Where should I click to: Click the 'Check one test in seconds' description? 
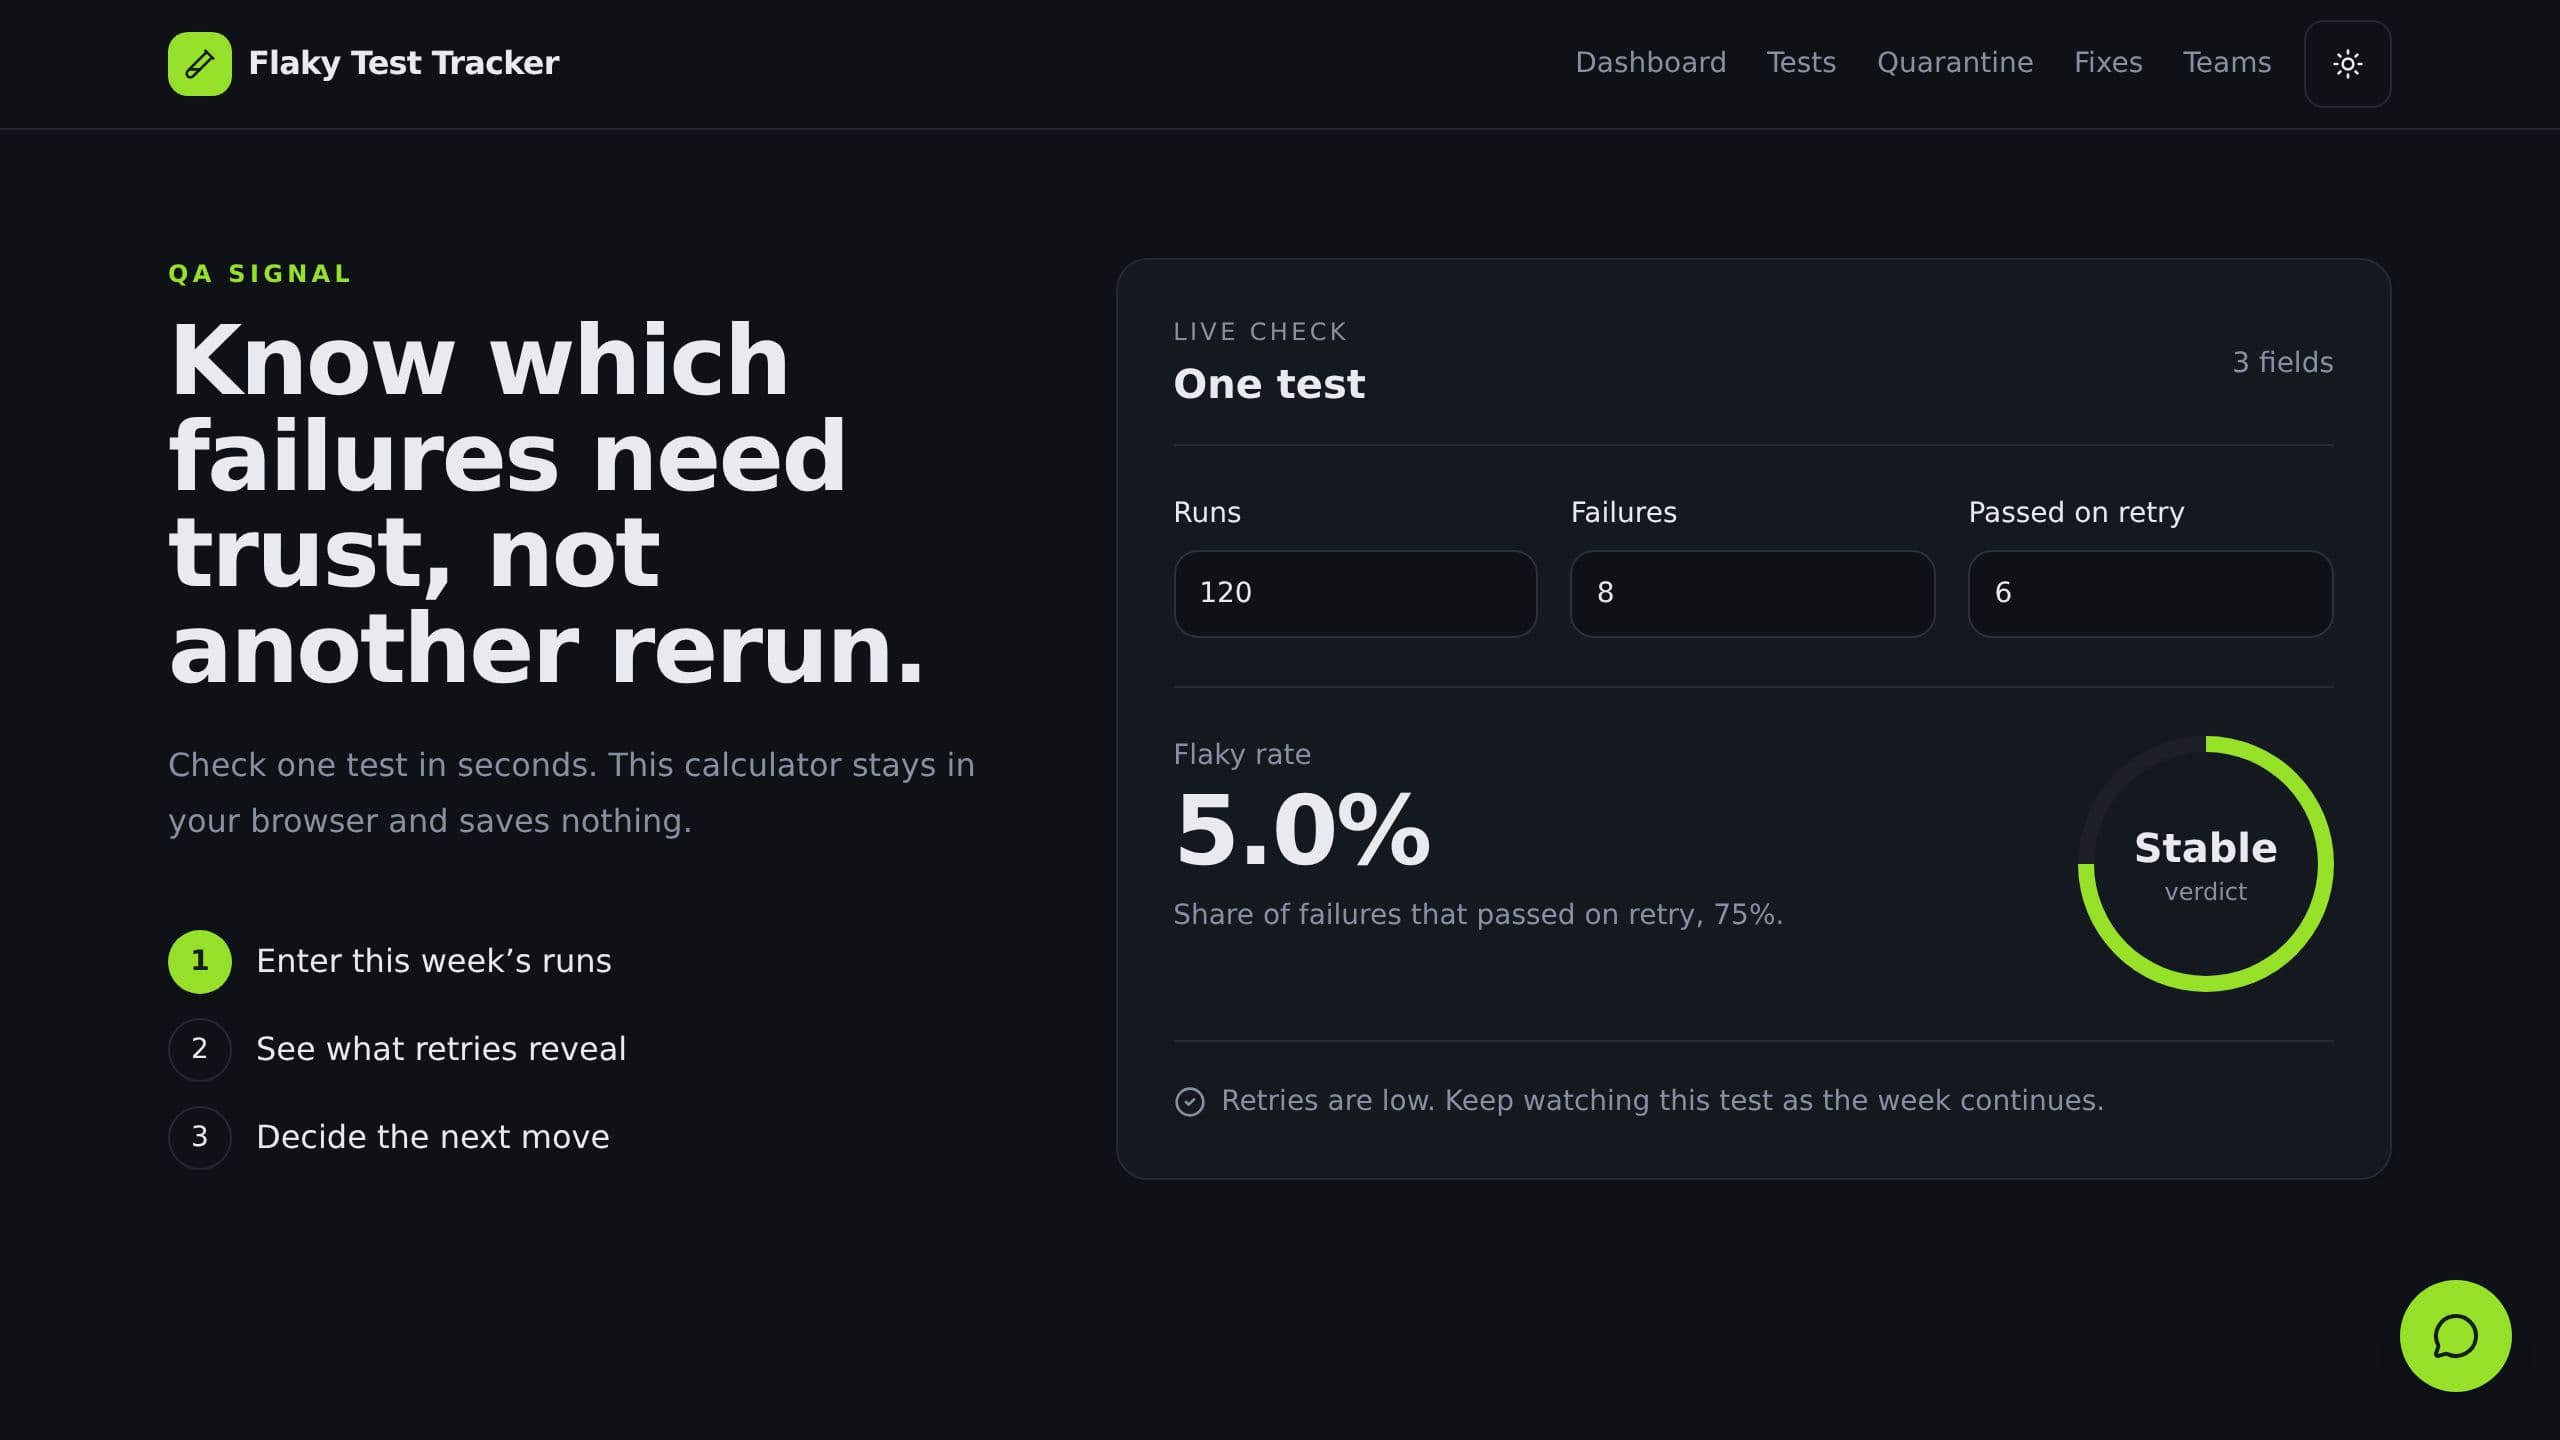coord(571,792)
